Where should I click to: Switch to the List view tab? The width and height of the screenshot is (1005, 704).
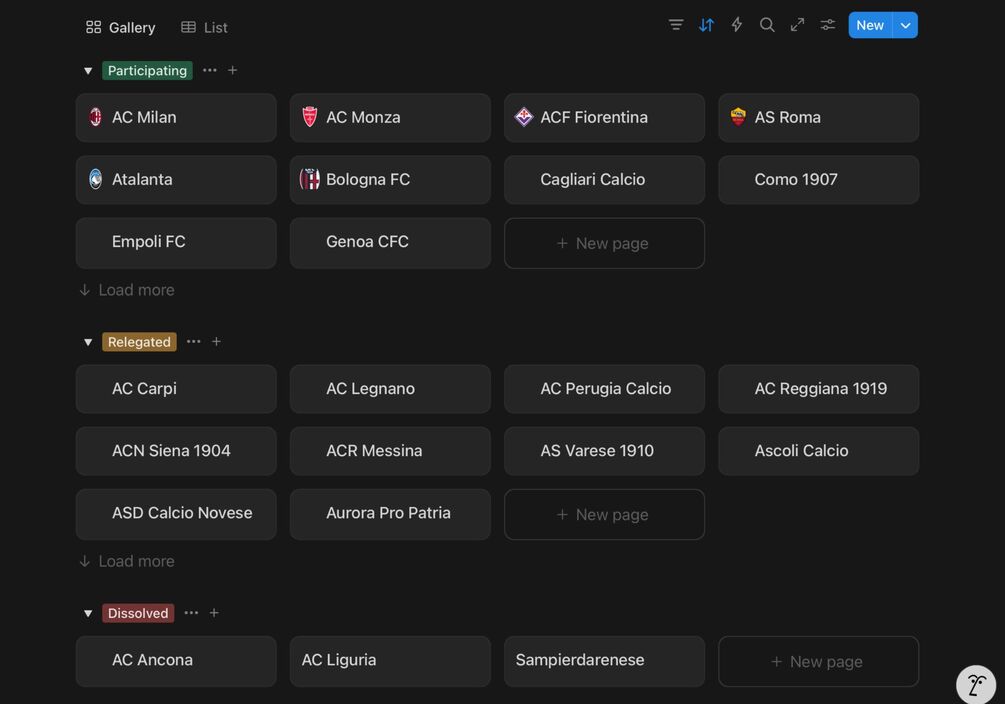click(204, 27)
